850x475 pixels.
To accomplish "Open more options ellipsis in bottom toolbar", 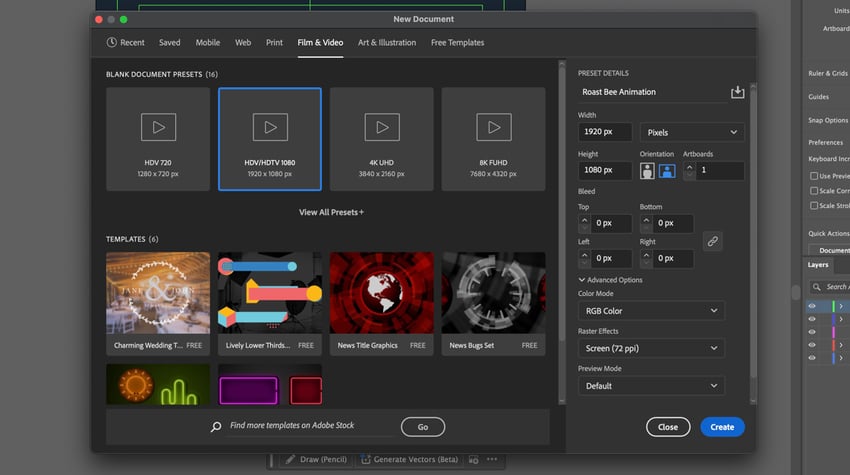I will click(x=492, y=459).
